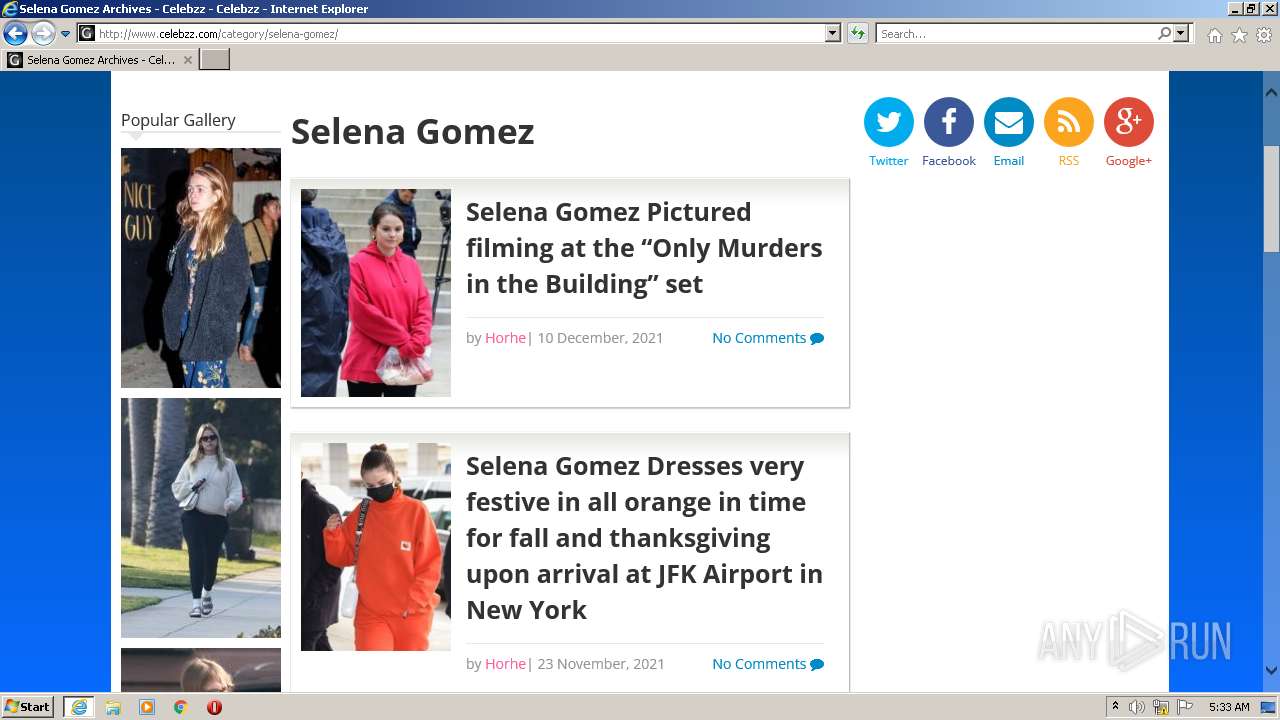Click the vertical scrollbar thumb
The image size is (1280, 720).
[x=1271, y=198]
